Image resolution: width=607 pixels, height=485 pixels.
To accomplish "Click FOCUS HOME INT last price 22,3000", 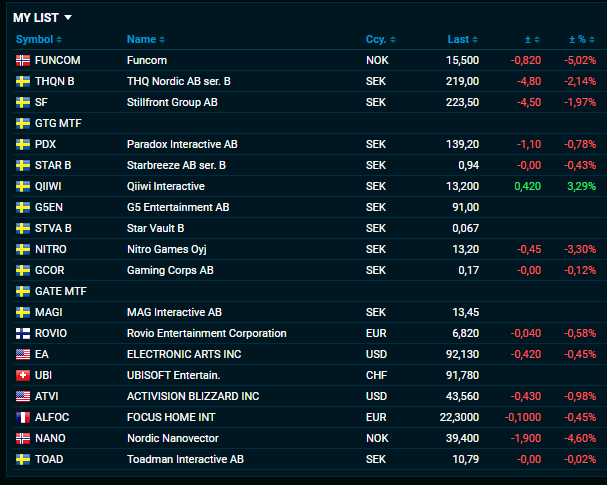I will pos(460,417).
